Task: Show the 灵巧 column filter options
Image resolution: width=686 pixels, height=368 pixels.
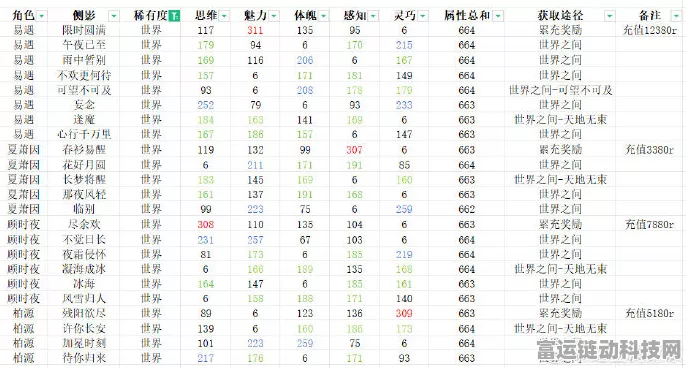Action: 423,16
